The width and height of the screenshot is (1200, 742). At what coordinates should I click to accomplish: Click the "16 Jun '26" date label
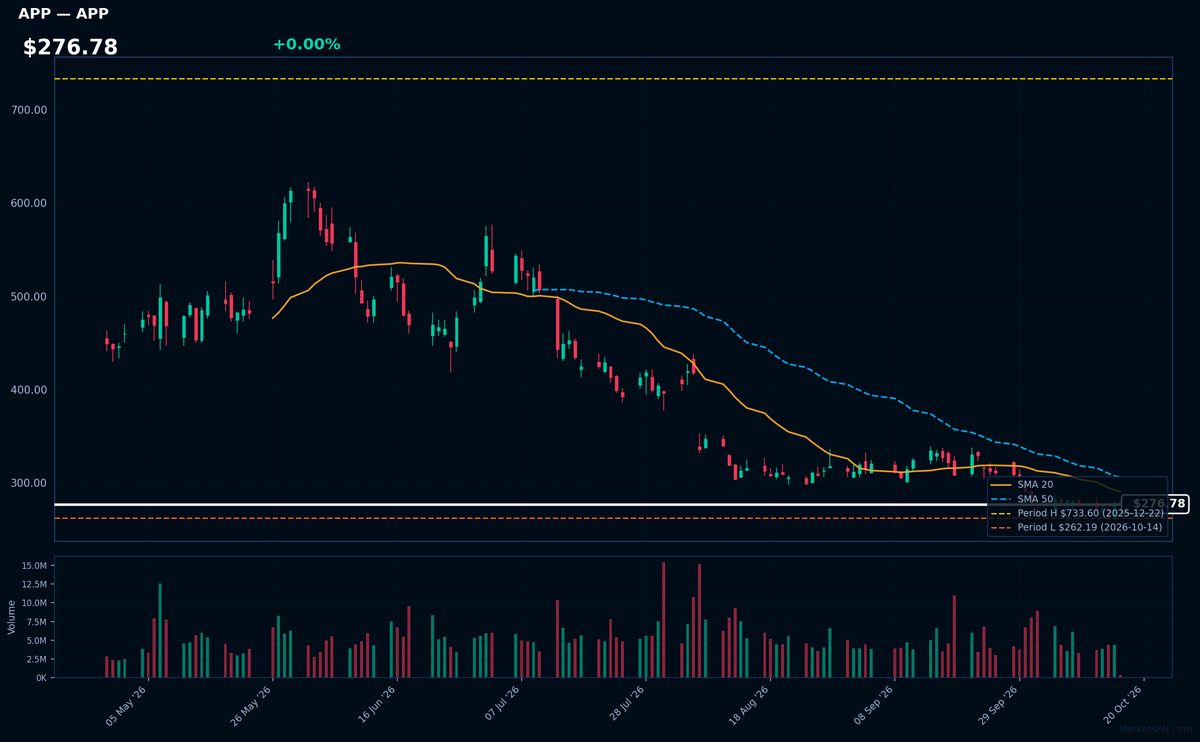coord(375,706)
